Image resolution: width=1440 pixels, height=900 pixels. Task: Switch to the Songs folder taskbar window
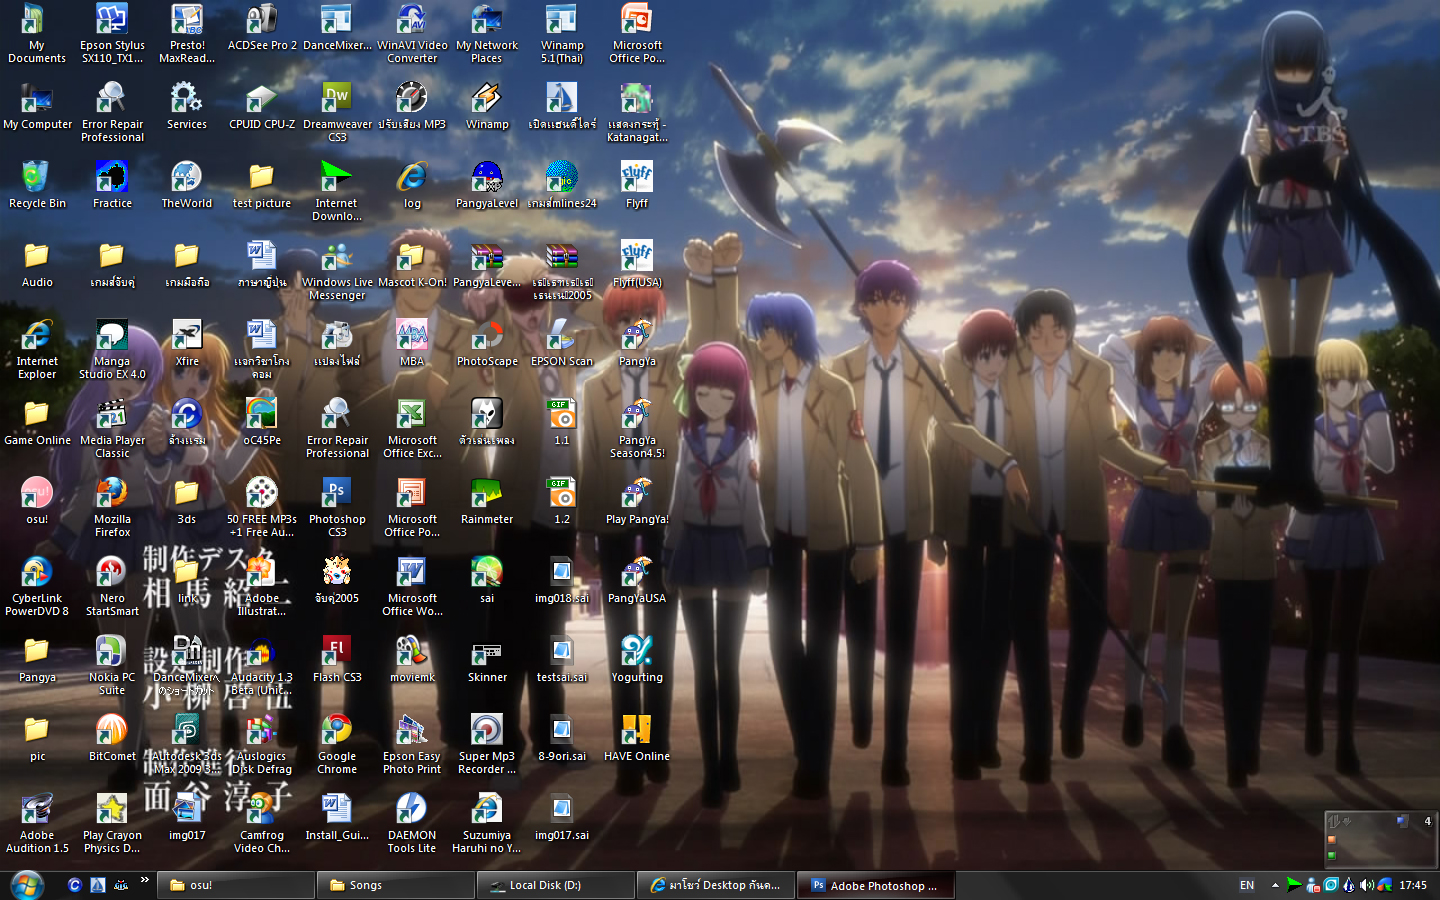click(396, 885)
